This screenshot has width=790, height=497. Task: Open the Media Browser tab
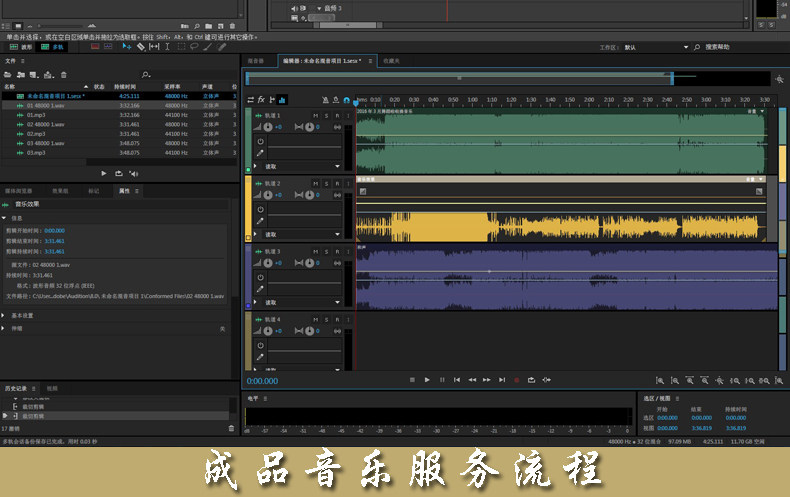coord(19,191)
